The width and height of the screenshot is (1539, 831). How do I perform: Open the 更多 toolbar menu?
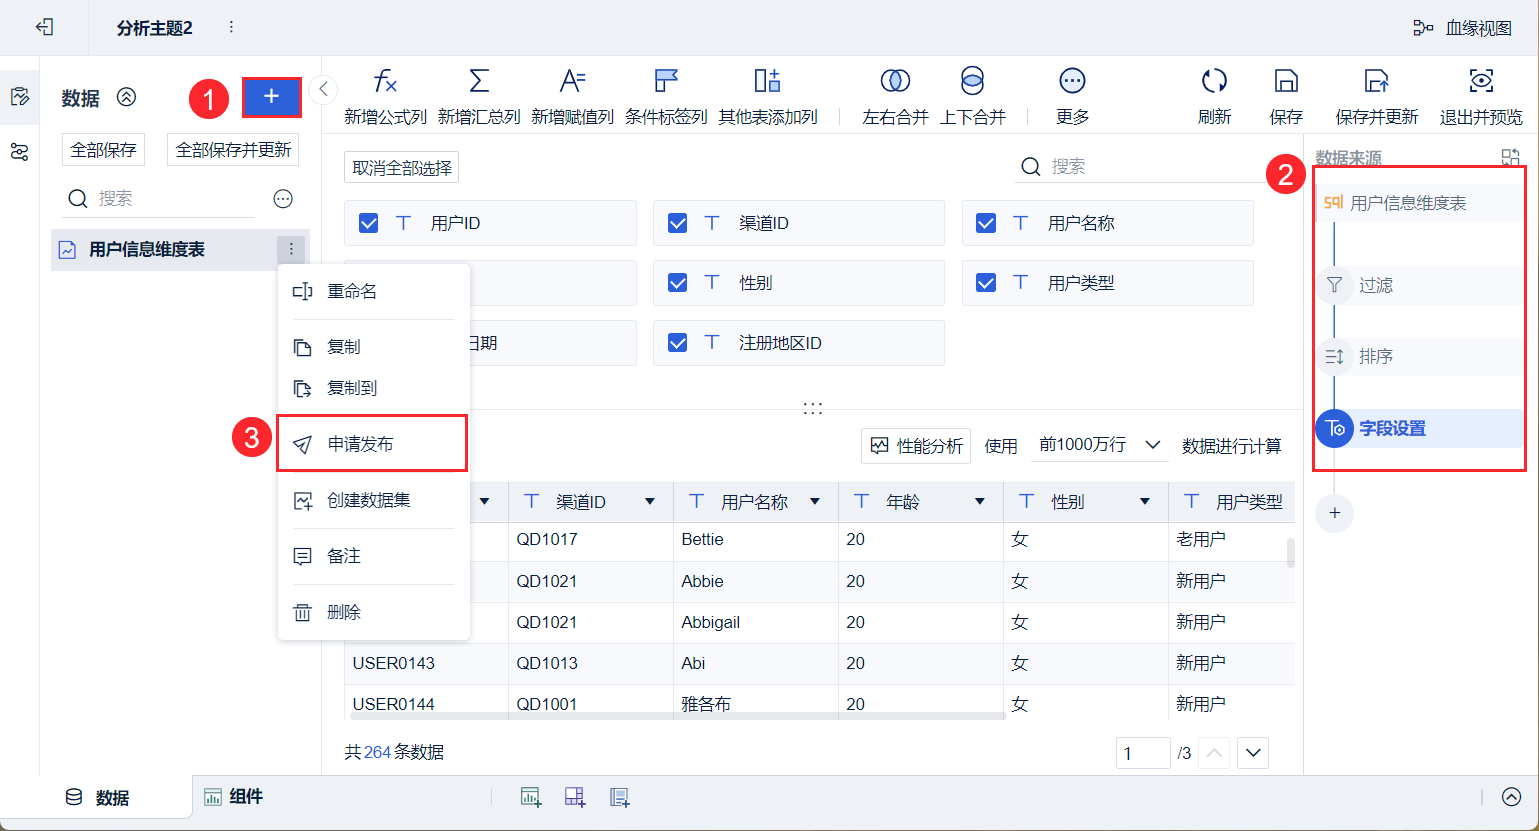coord(1072,97)
